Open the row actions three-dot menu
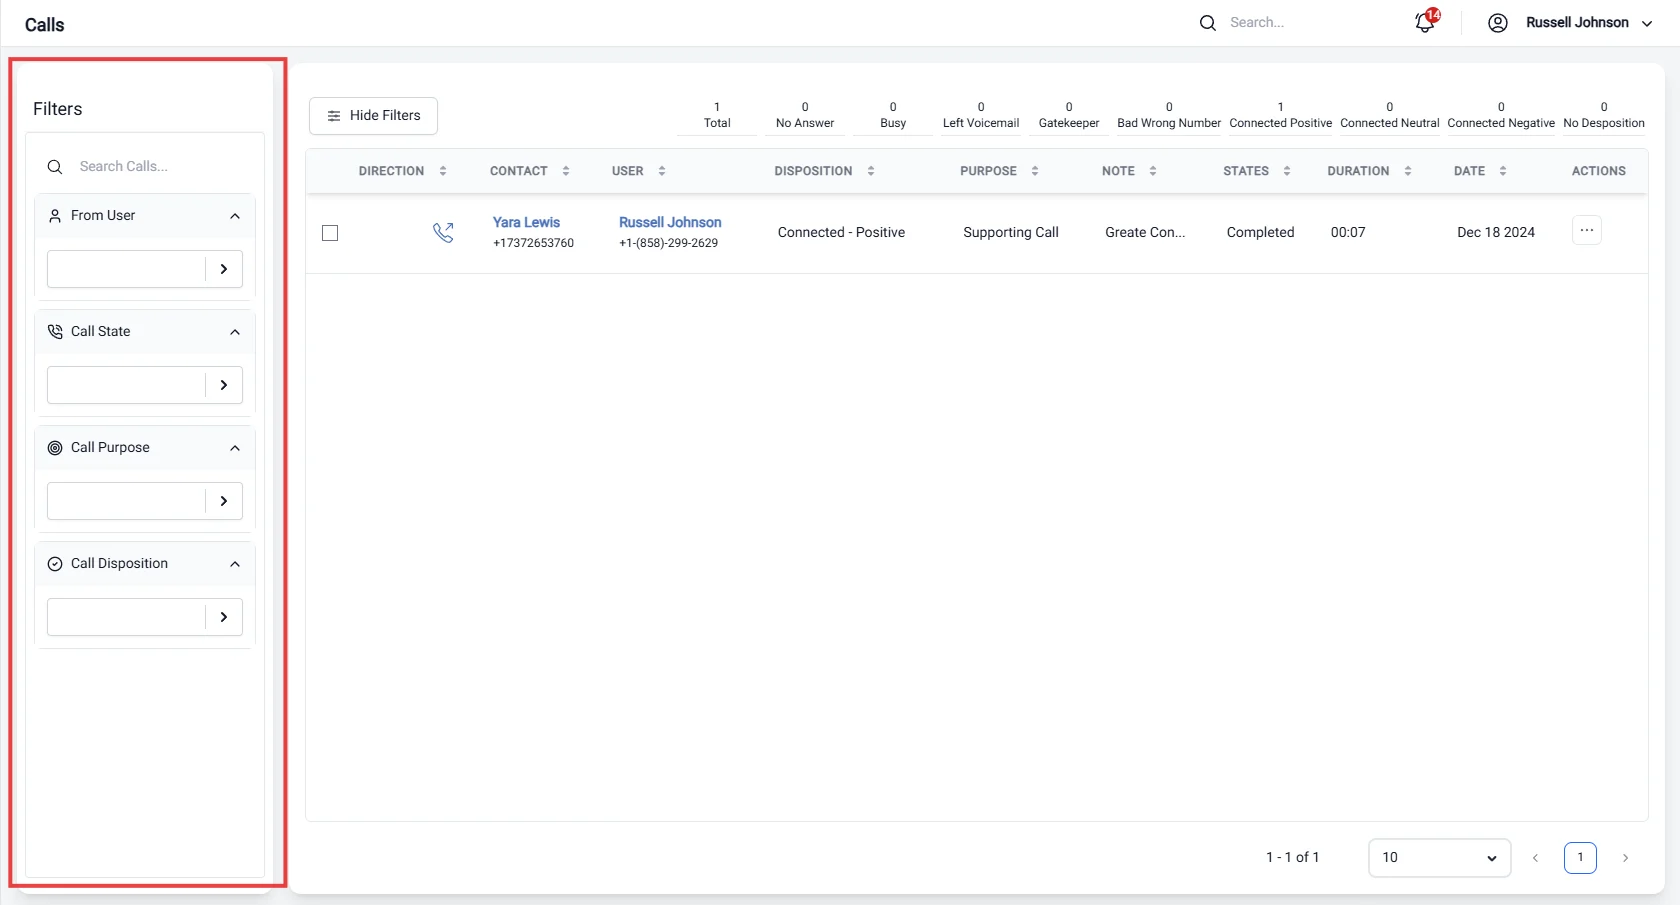This screenshot has height=905, width=1680. click(x=1587, y=230)
